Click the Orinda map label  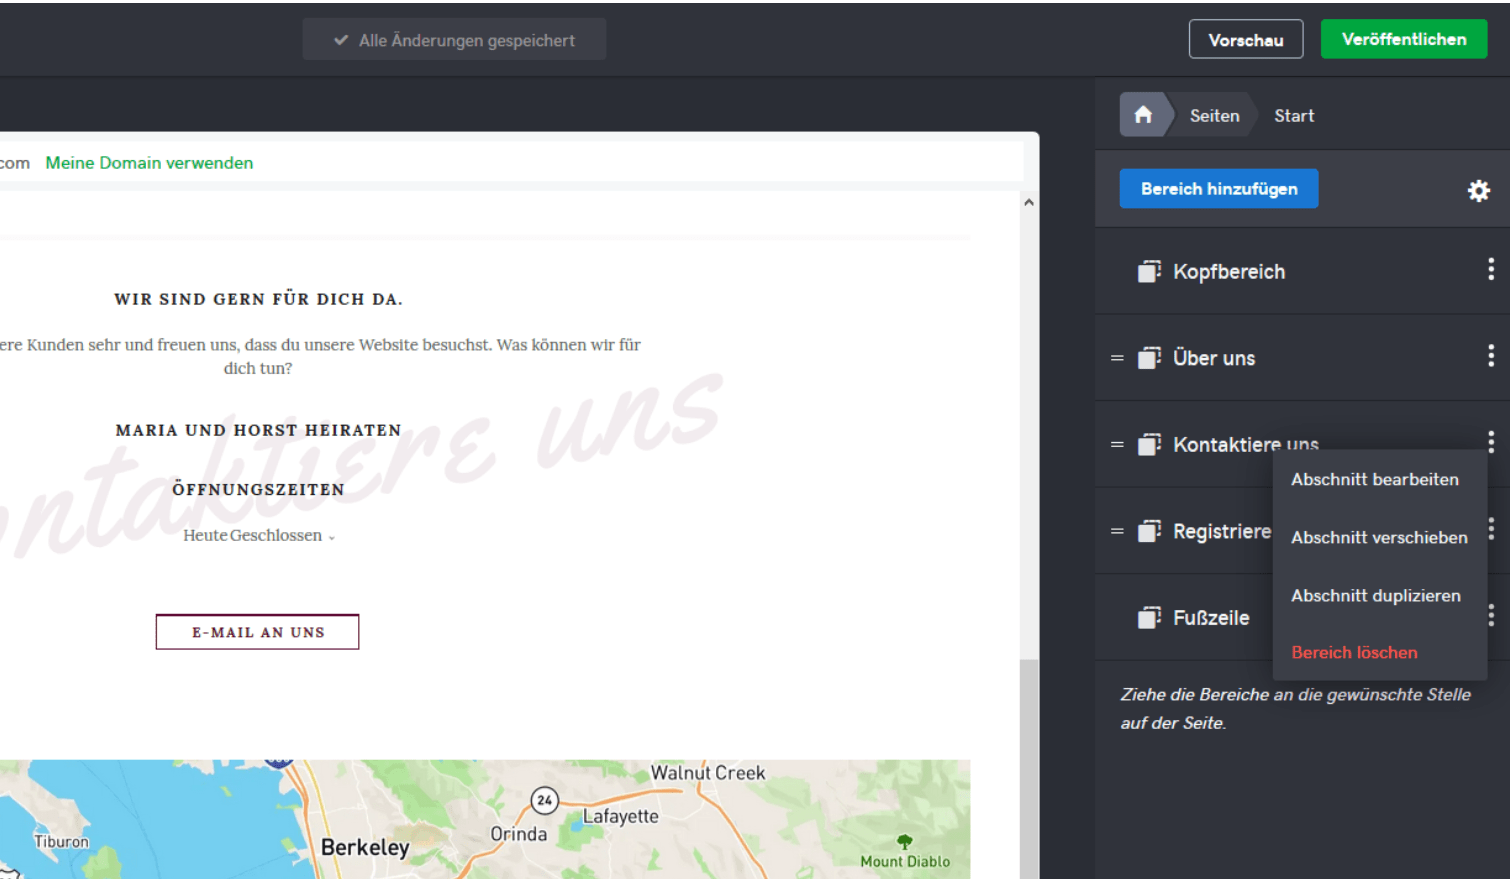pyautogui.click(x=518, y=834)
